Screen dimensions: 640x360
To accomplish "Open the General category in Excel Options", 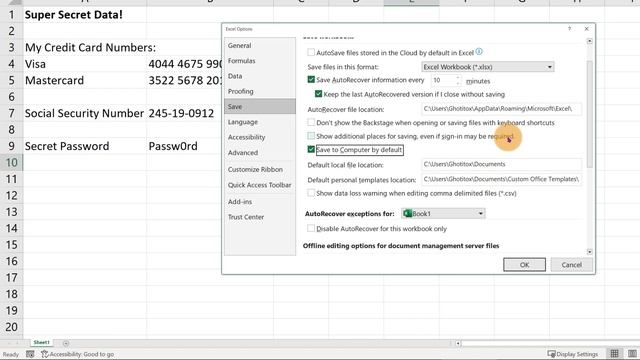I will point(240,45).
